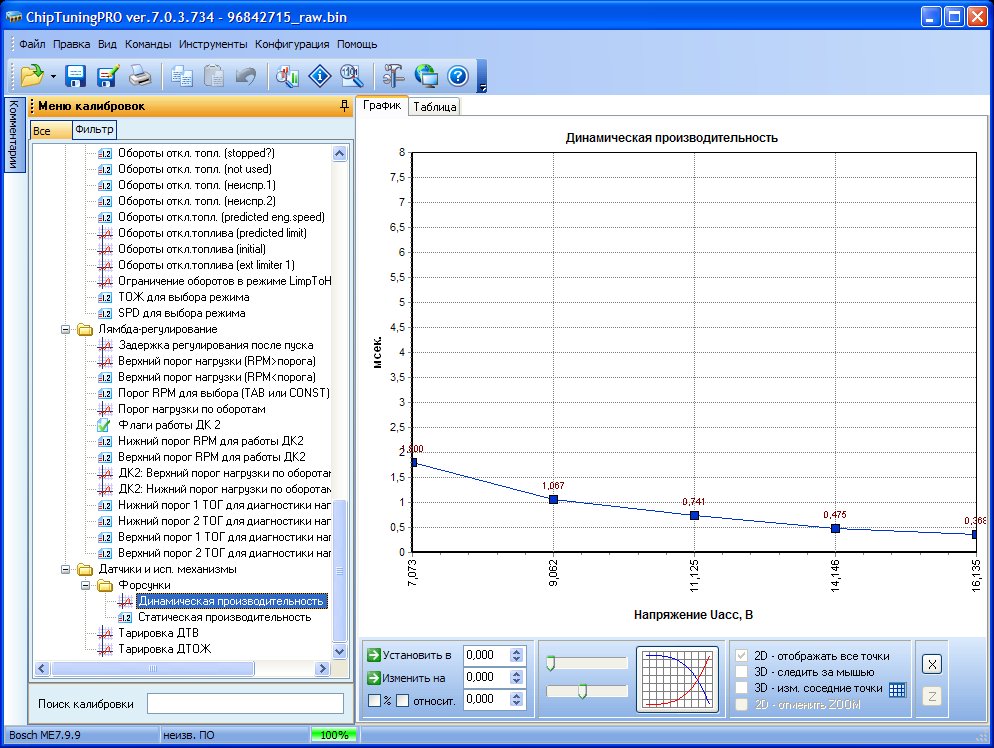Switch to the 'Таблица' tab
The height and width of the screenshot is (748, 994).
[x=435, y=107]
